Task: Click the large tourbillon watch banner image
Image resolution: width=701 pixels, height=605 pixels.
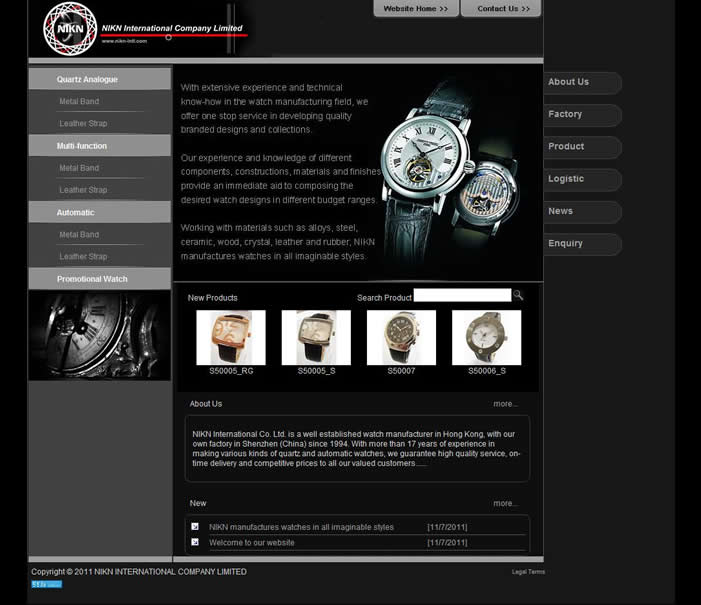Action: (452, 172)
